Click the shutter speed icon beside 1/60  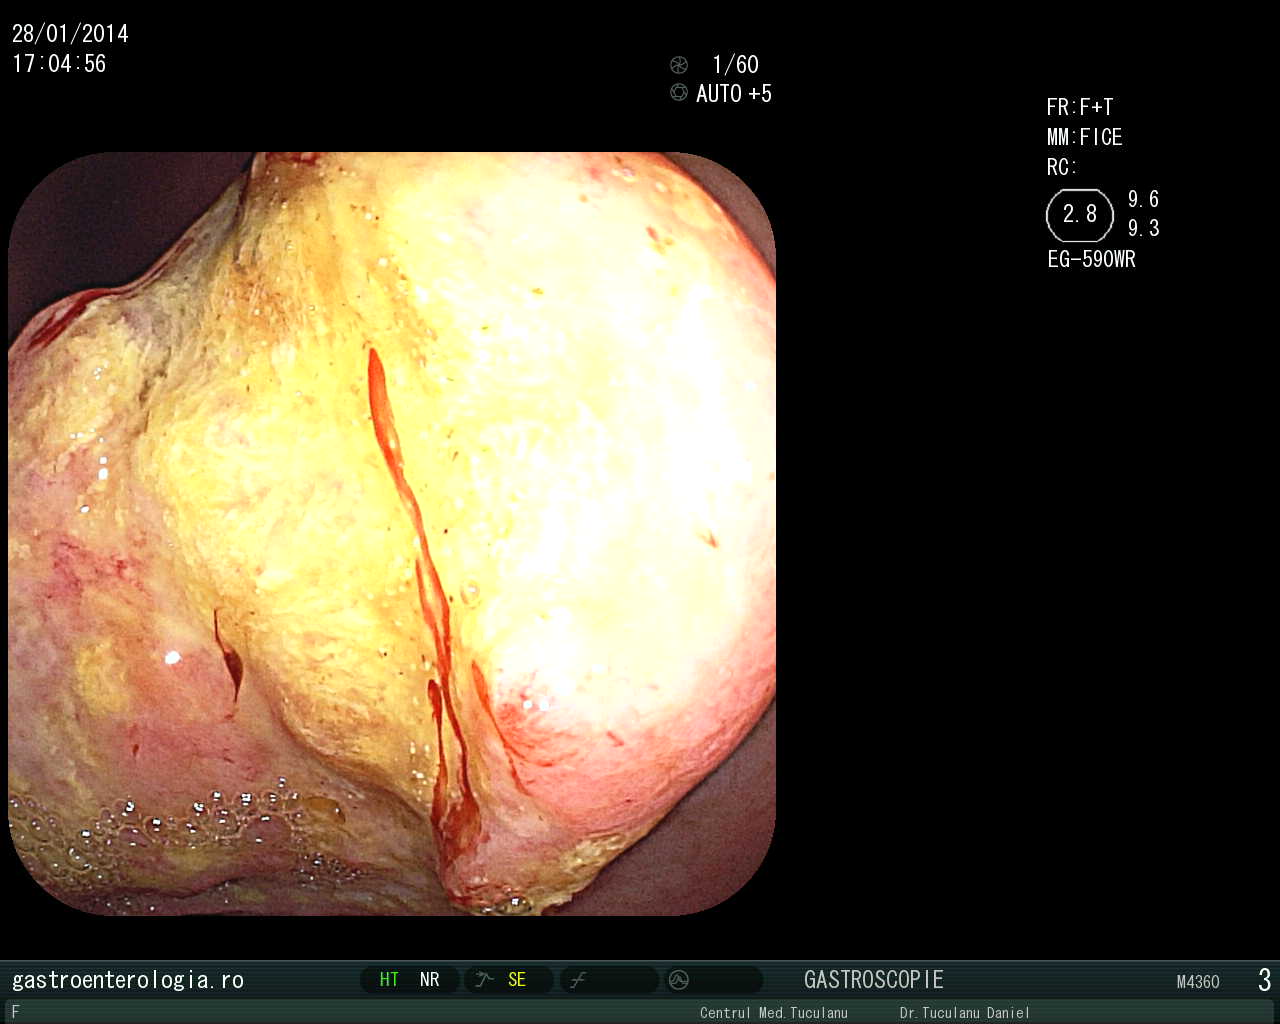coord(679,65)
